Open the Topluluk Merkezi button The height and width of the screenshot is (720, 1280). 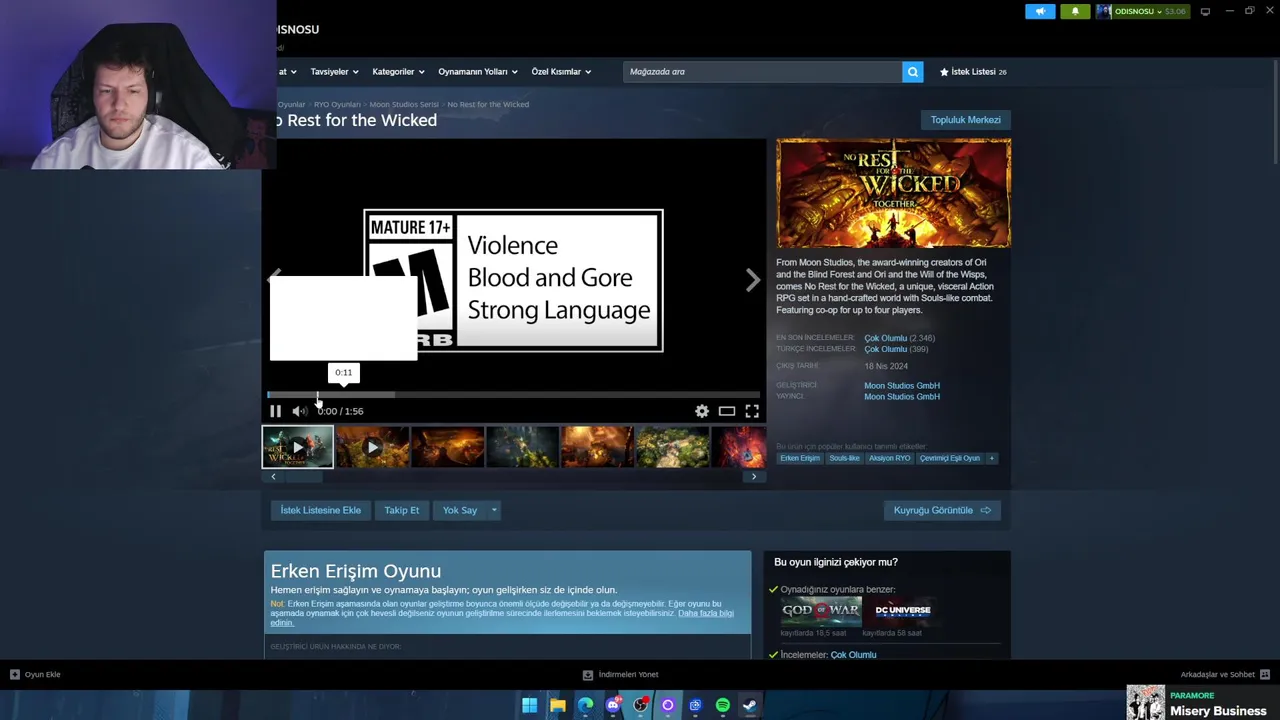click(x=965, y=120)
